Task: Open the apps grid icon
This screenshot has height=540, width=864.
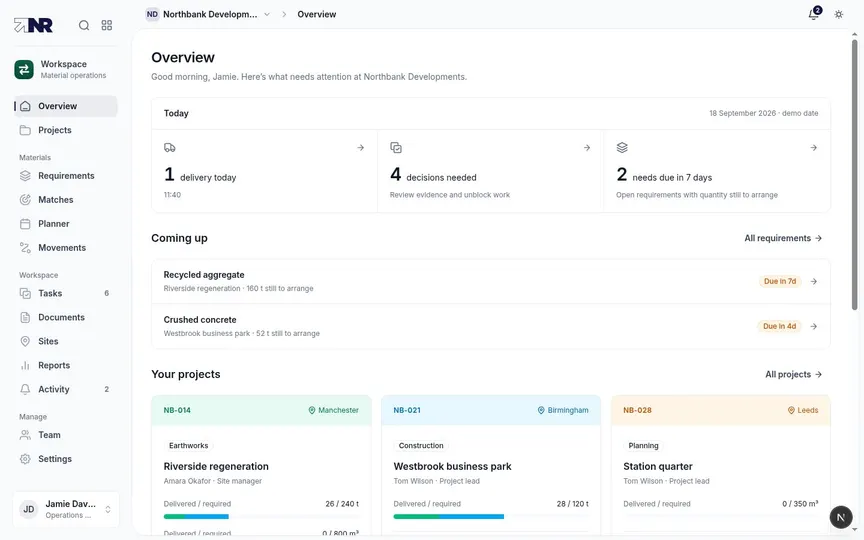Action: [107, 25]
